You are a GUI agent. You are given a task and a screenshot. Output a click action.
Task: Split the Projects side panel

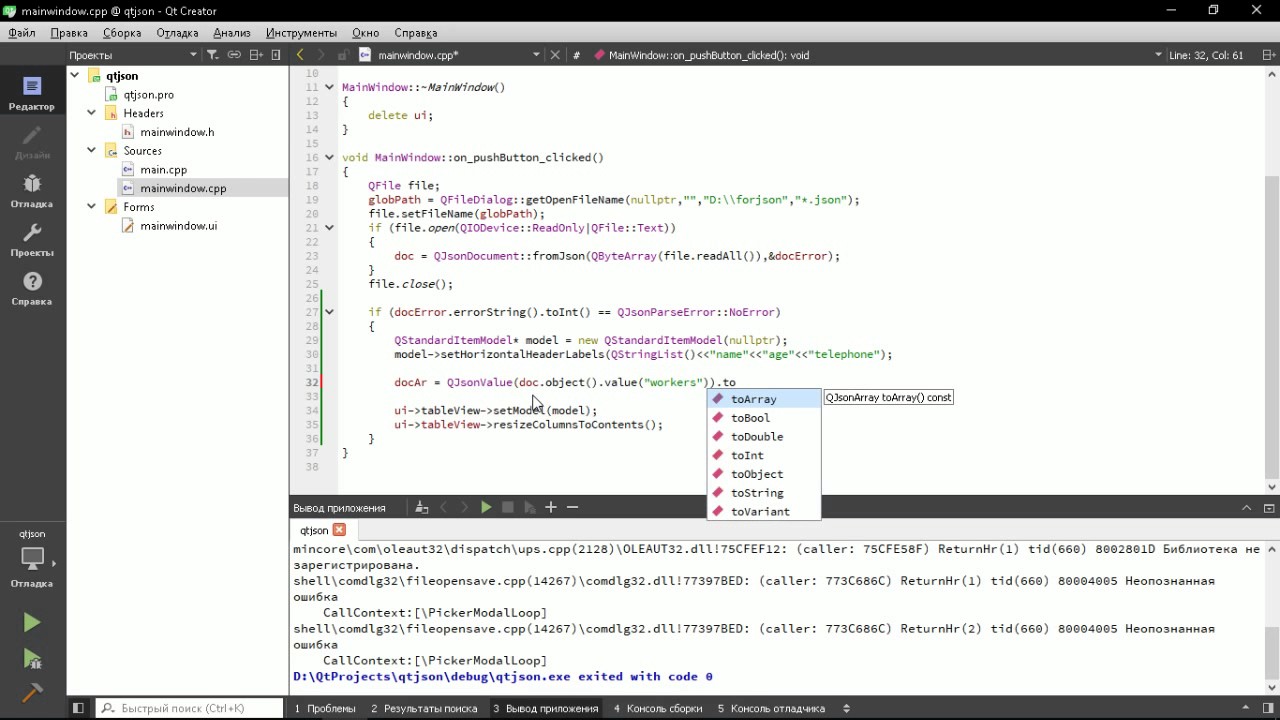click(x=256, y=55)
